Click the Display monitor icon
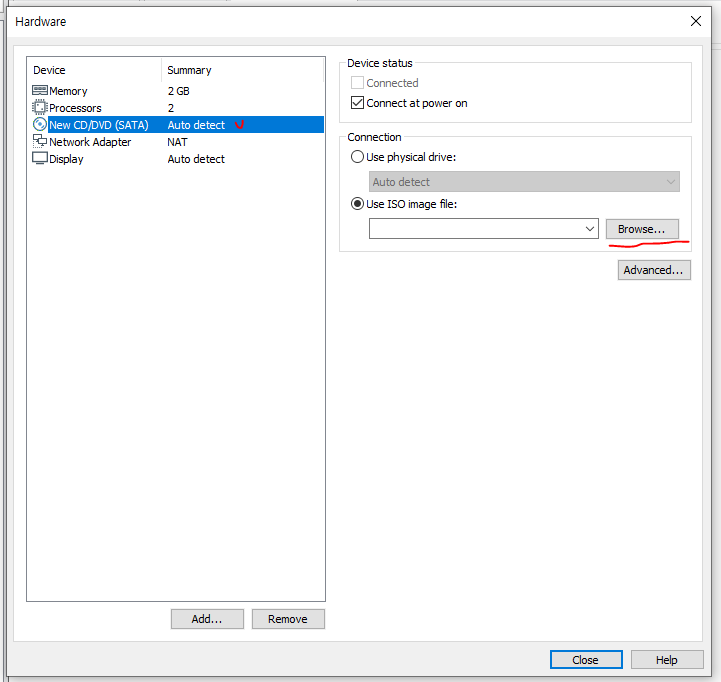This screenshot has height=682, width=721. 40,158
